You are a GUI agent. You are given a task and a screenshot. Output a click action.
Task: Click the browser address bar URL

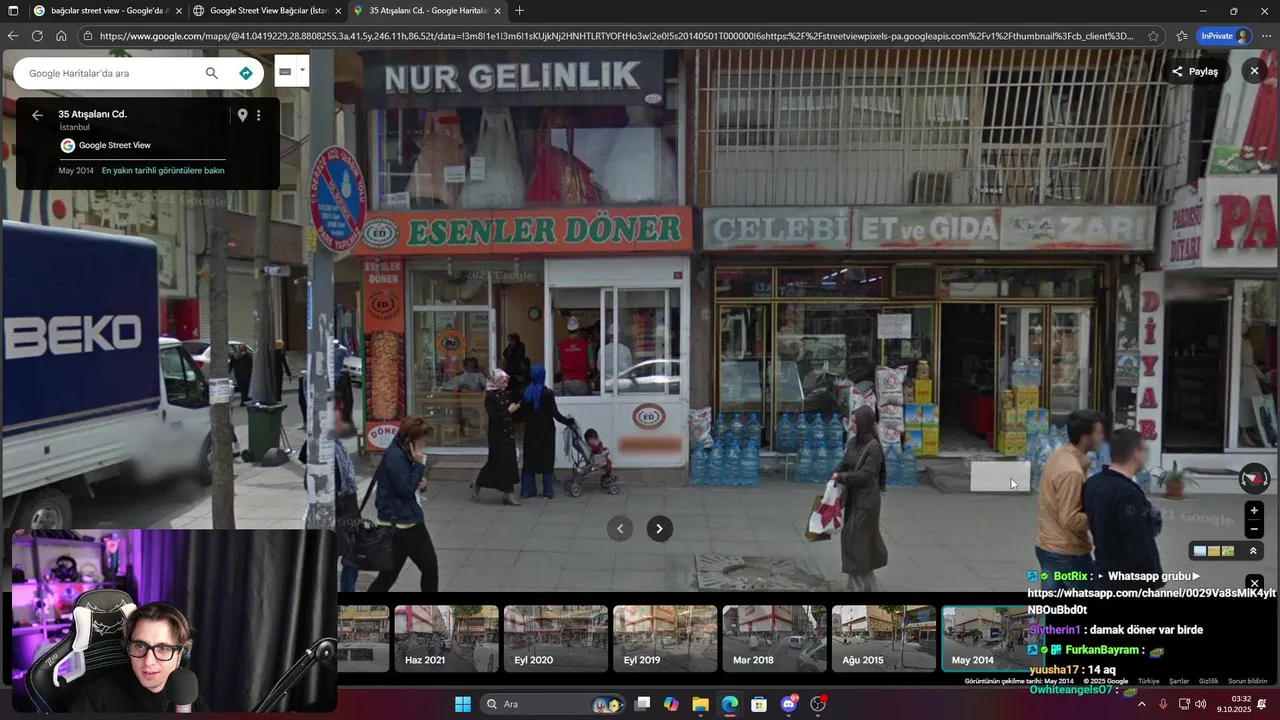pos(617,36)
